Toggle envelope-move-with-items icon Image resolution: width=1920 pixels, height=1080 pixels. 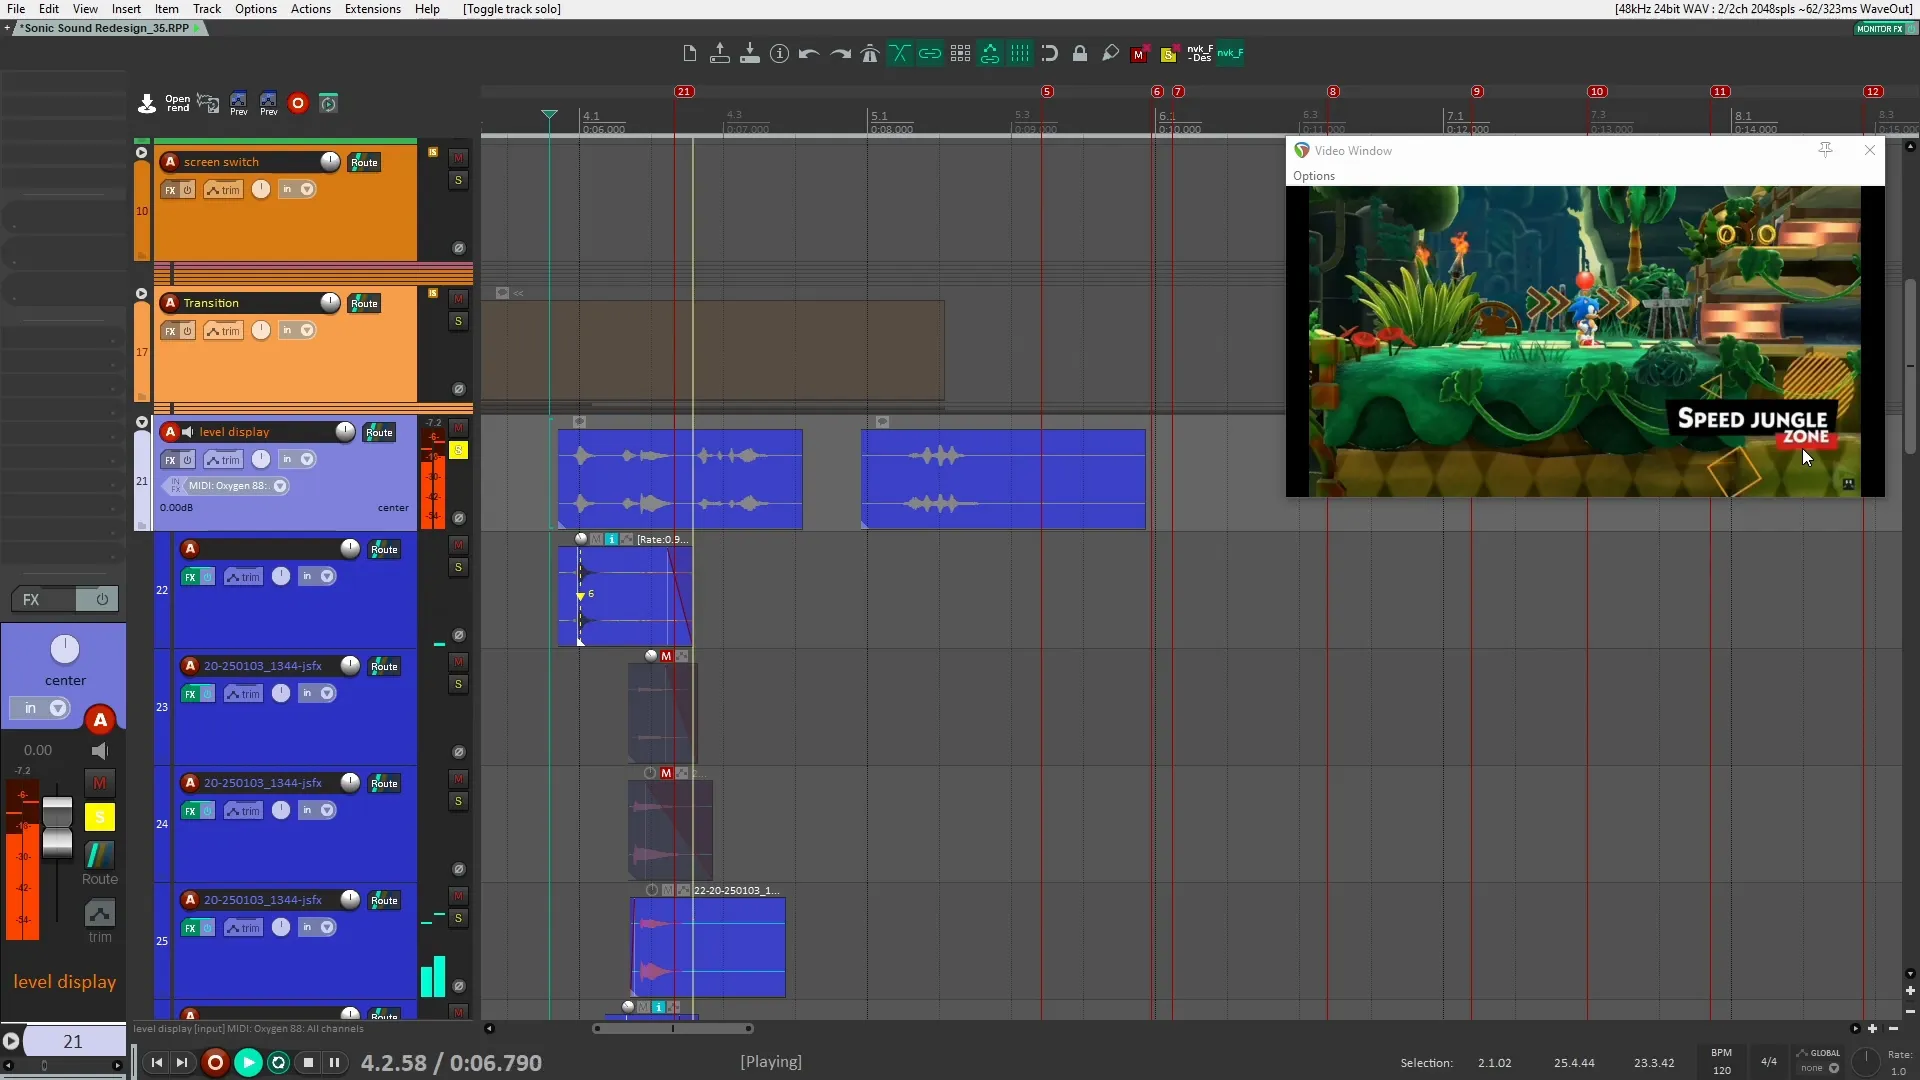[x=990, y=54]
